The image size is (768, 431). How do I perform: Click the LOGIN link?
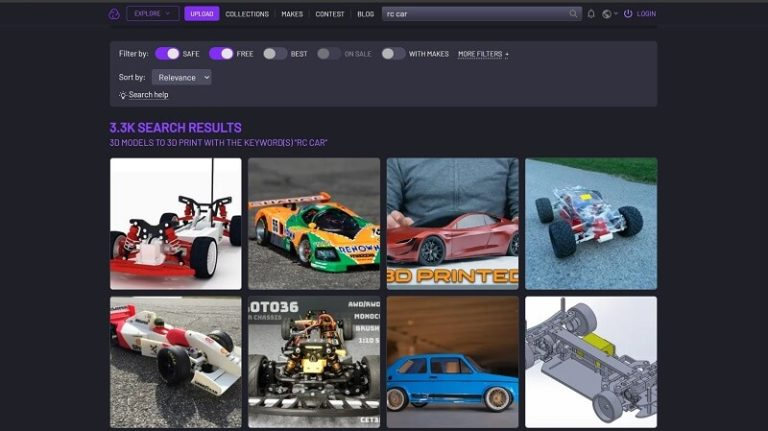coord(646,14)
